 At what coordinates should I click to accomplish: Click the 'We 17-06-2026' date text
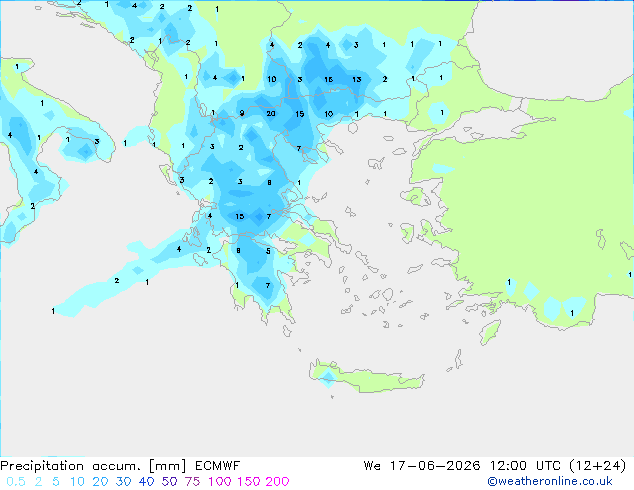(422, 466)
